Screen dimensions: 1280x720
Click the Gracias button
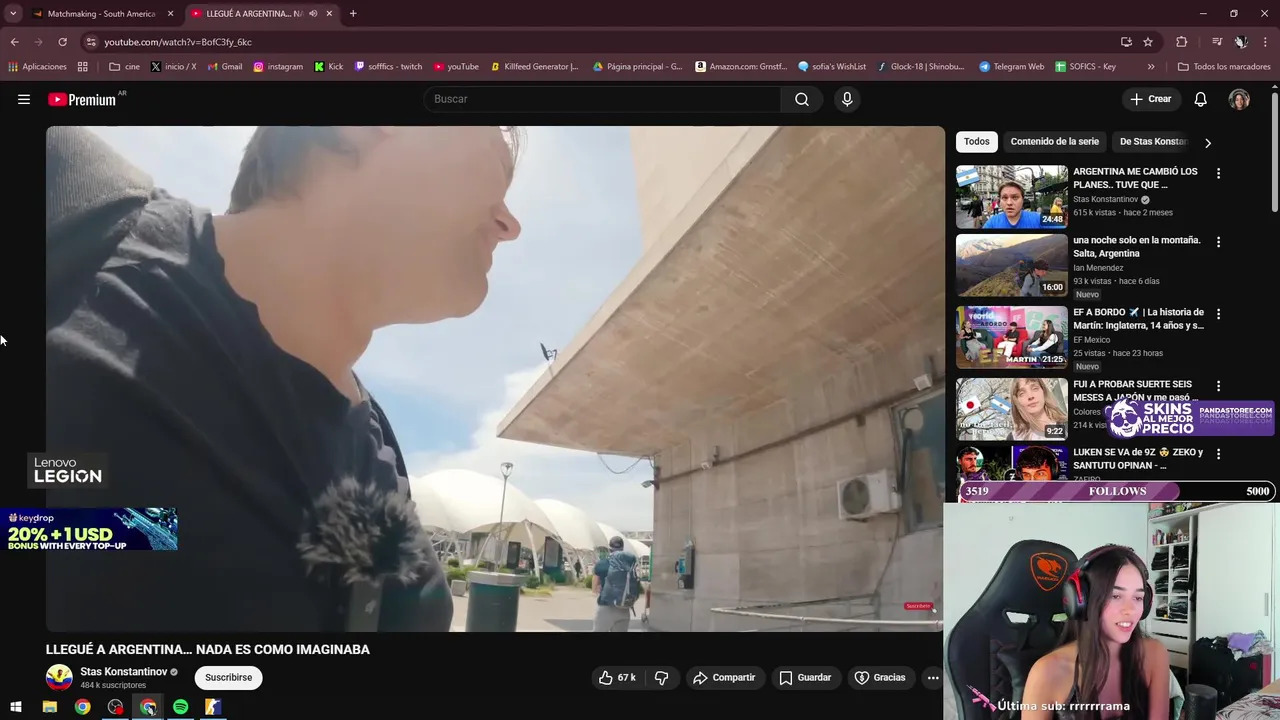pyautogui.click(x=880, y=678)
